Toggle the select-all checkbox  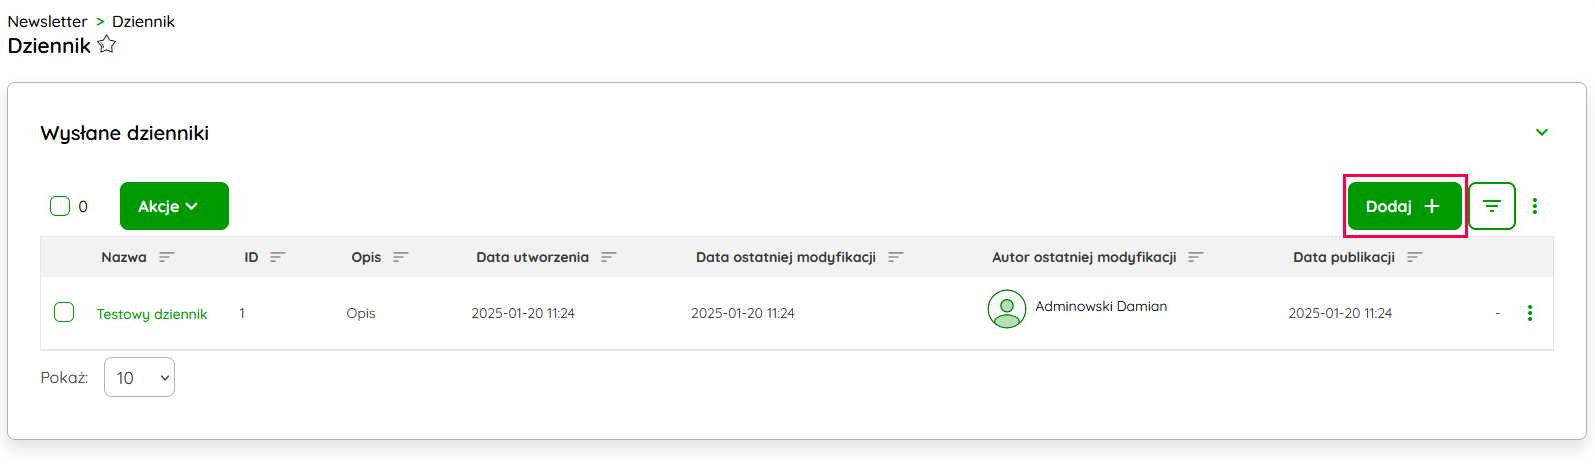coord(60,206)
